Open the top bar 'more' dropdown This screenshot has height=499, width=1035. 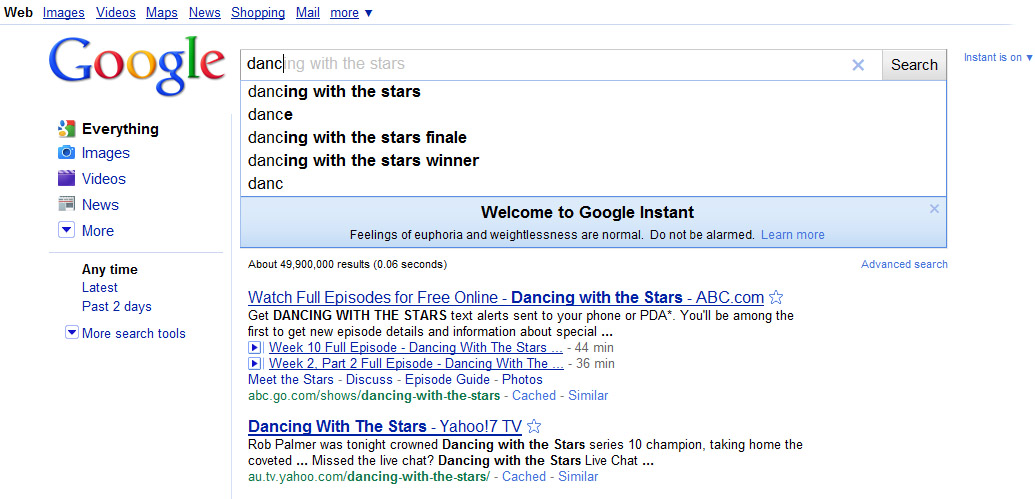click(351, 13)
